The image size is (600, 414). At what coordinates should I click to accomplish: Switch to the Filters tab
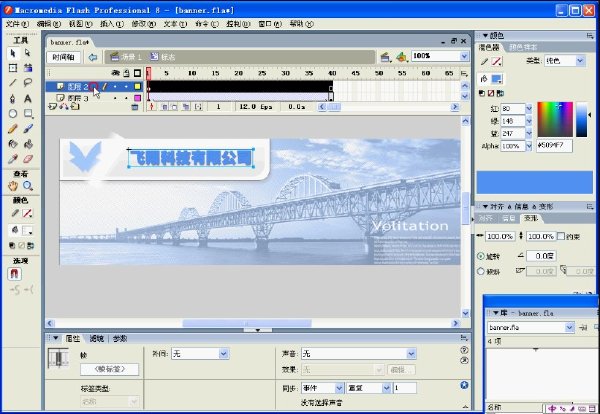click(96, 339)
